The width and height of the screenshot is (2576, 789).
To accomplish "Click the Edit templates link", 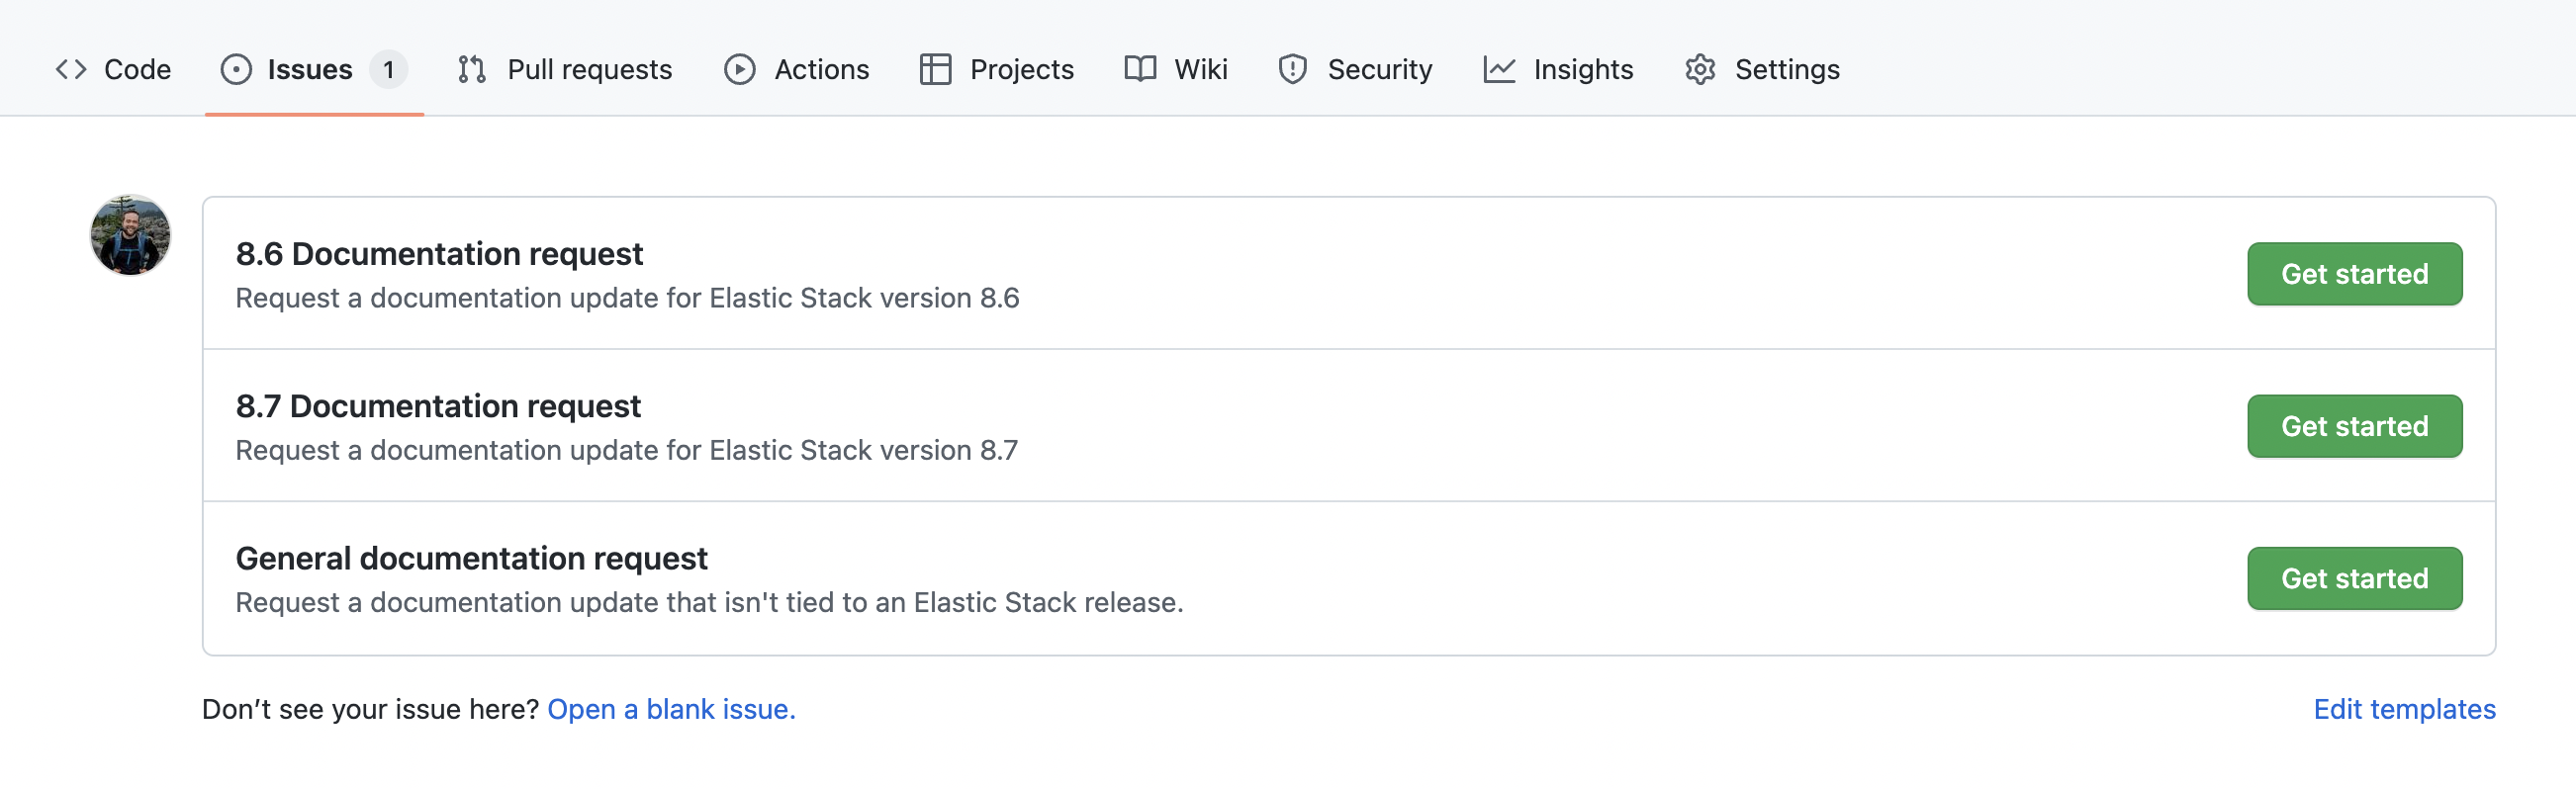I will click(2405, 709).
